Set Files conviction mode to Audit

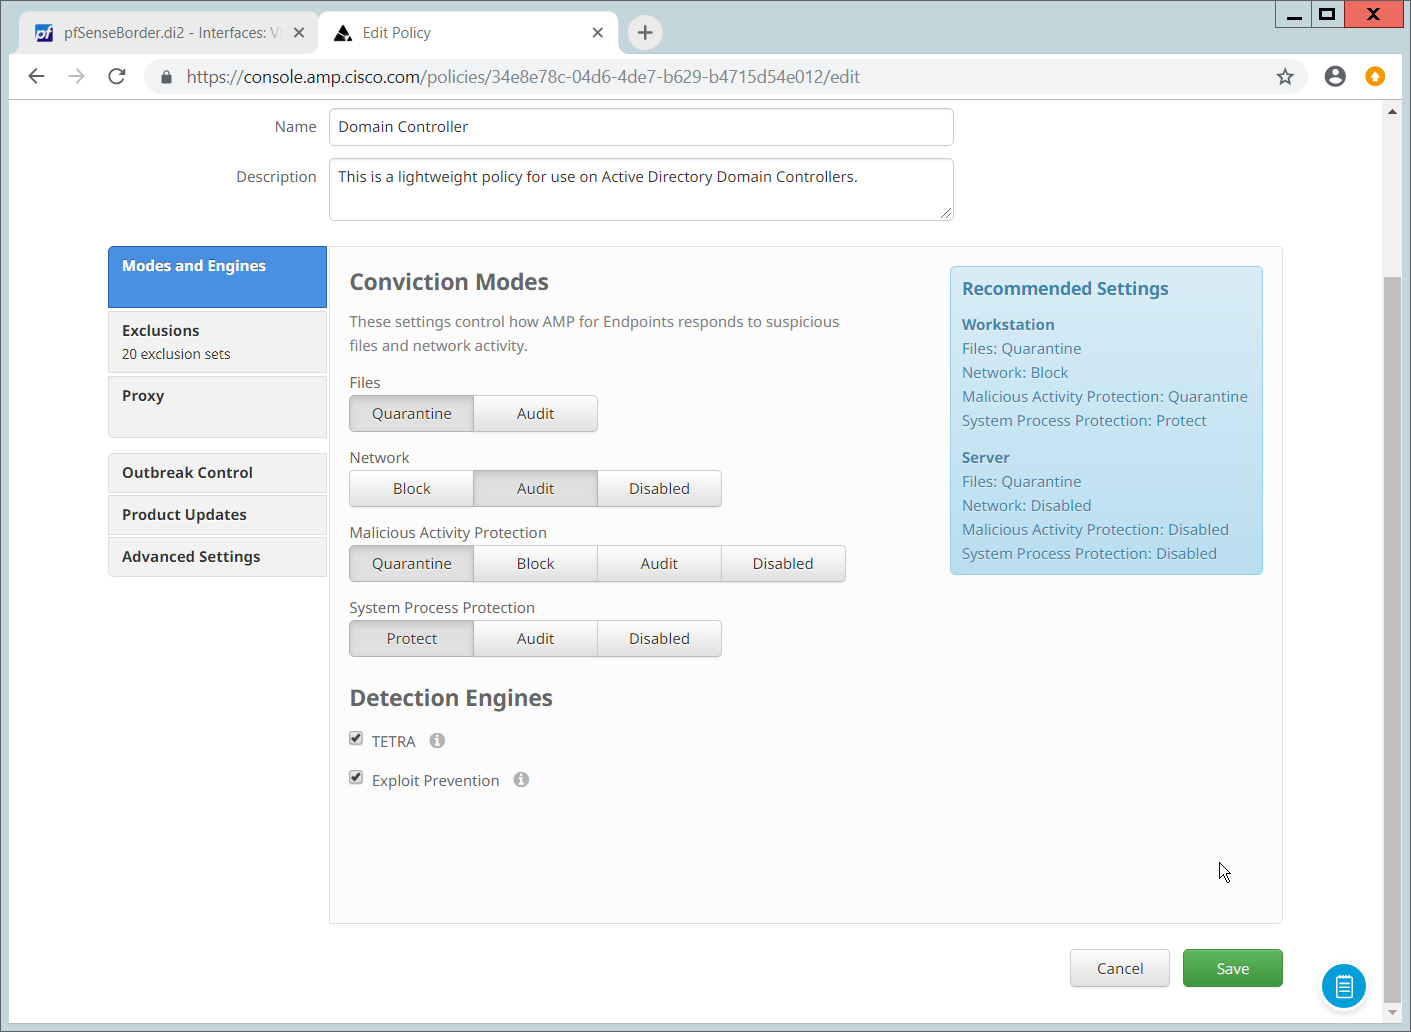535,414
